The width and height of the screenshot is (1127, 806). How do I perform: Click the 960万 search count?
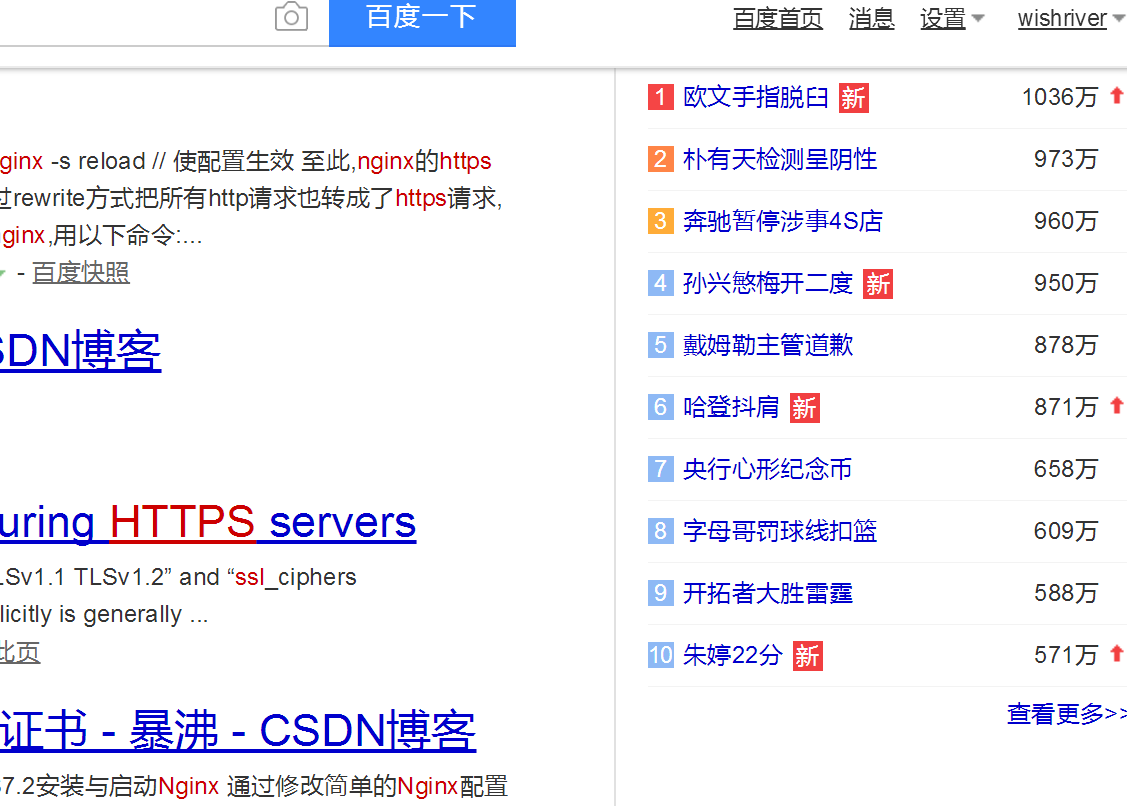(x=1066, y=221)
